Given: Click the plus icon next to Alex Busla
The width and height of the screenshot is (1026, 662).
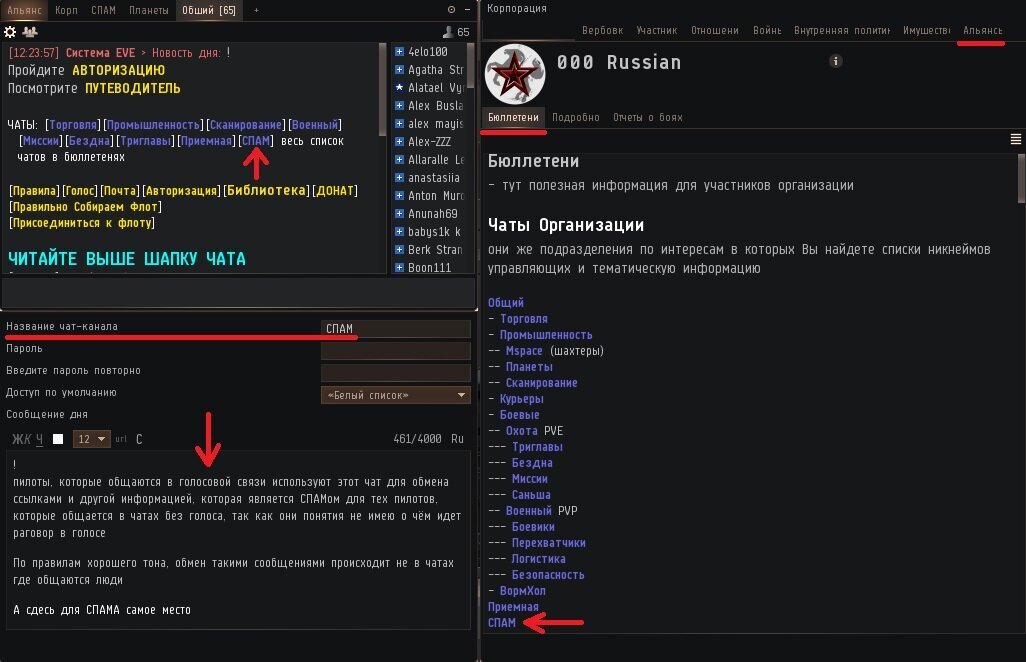Looking at the screenshot, I should pos(399,105).
